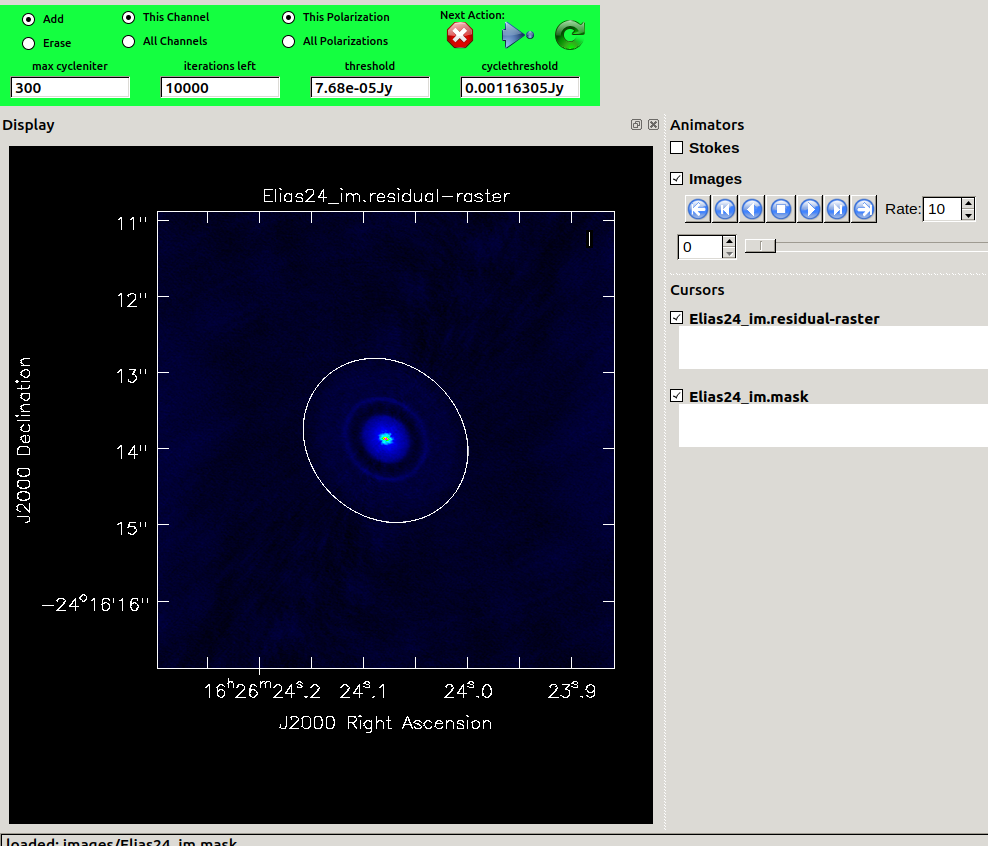This screenshot has height=846, width=988.
Task: Decrease the animation Rate value
Action: point(968,215)
